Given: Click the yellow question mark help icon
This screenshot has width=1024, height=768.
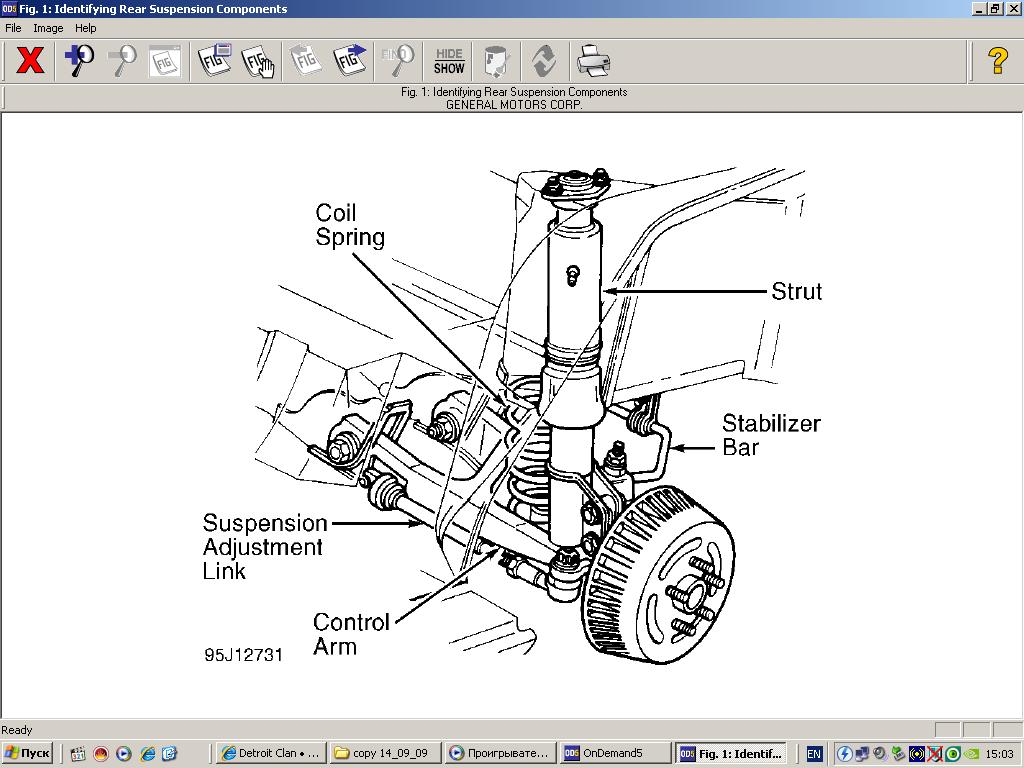Looking at the screenshot, I should click(x=997, y=61).
